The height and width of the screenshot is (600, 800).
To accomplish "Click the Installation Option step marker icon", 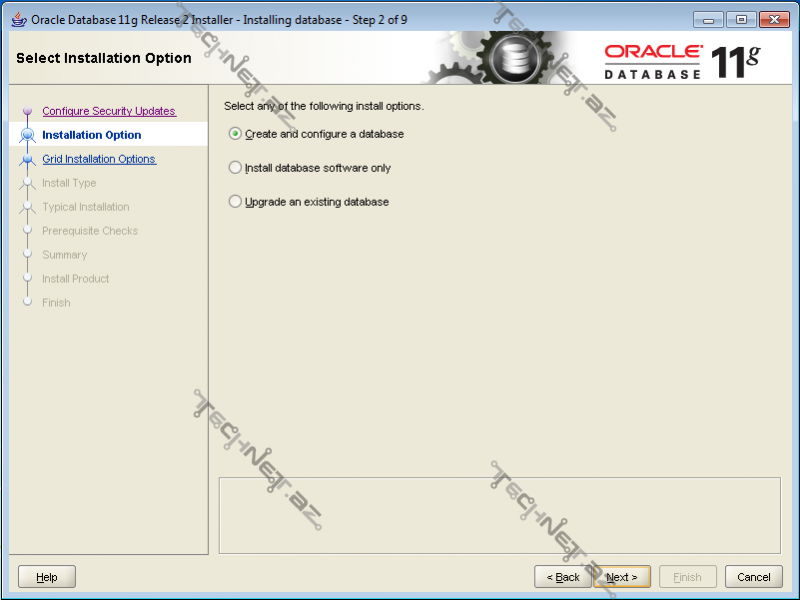I will pyautogui.click(x=28, y=135).
